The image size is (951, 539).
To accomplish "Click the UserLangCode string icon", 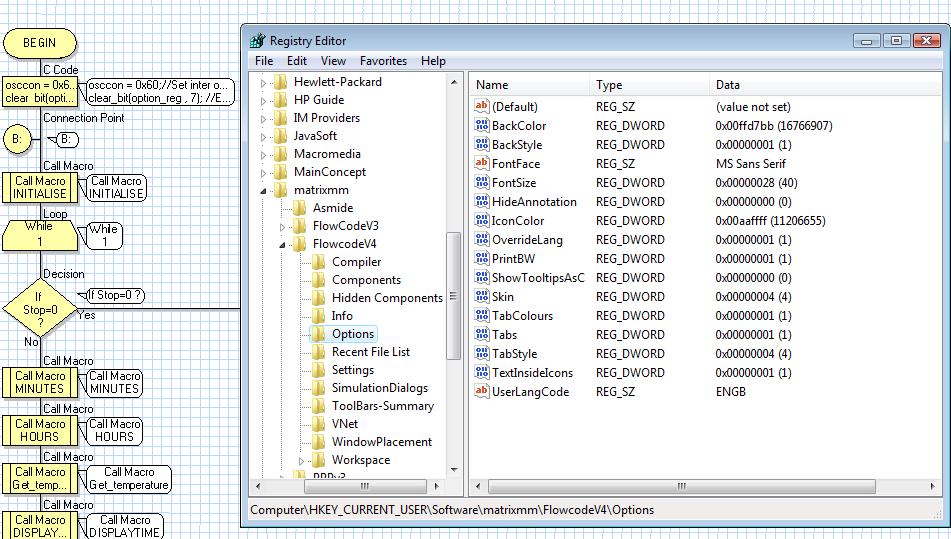I will (482, 391).
